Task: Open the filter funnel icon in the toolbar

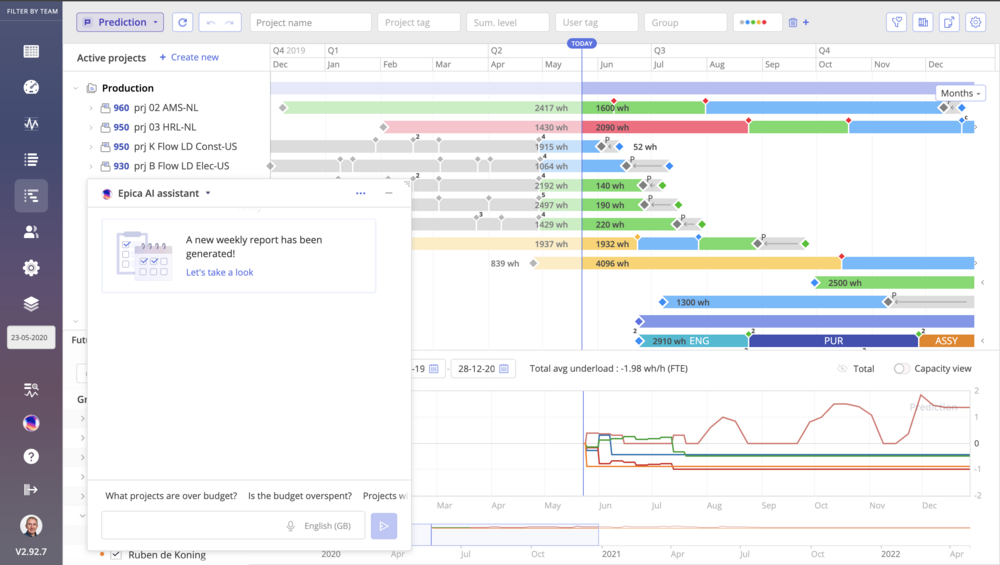Action: (x=897, y=22)
